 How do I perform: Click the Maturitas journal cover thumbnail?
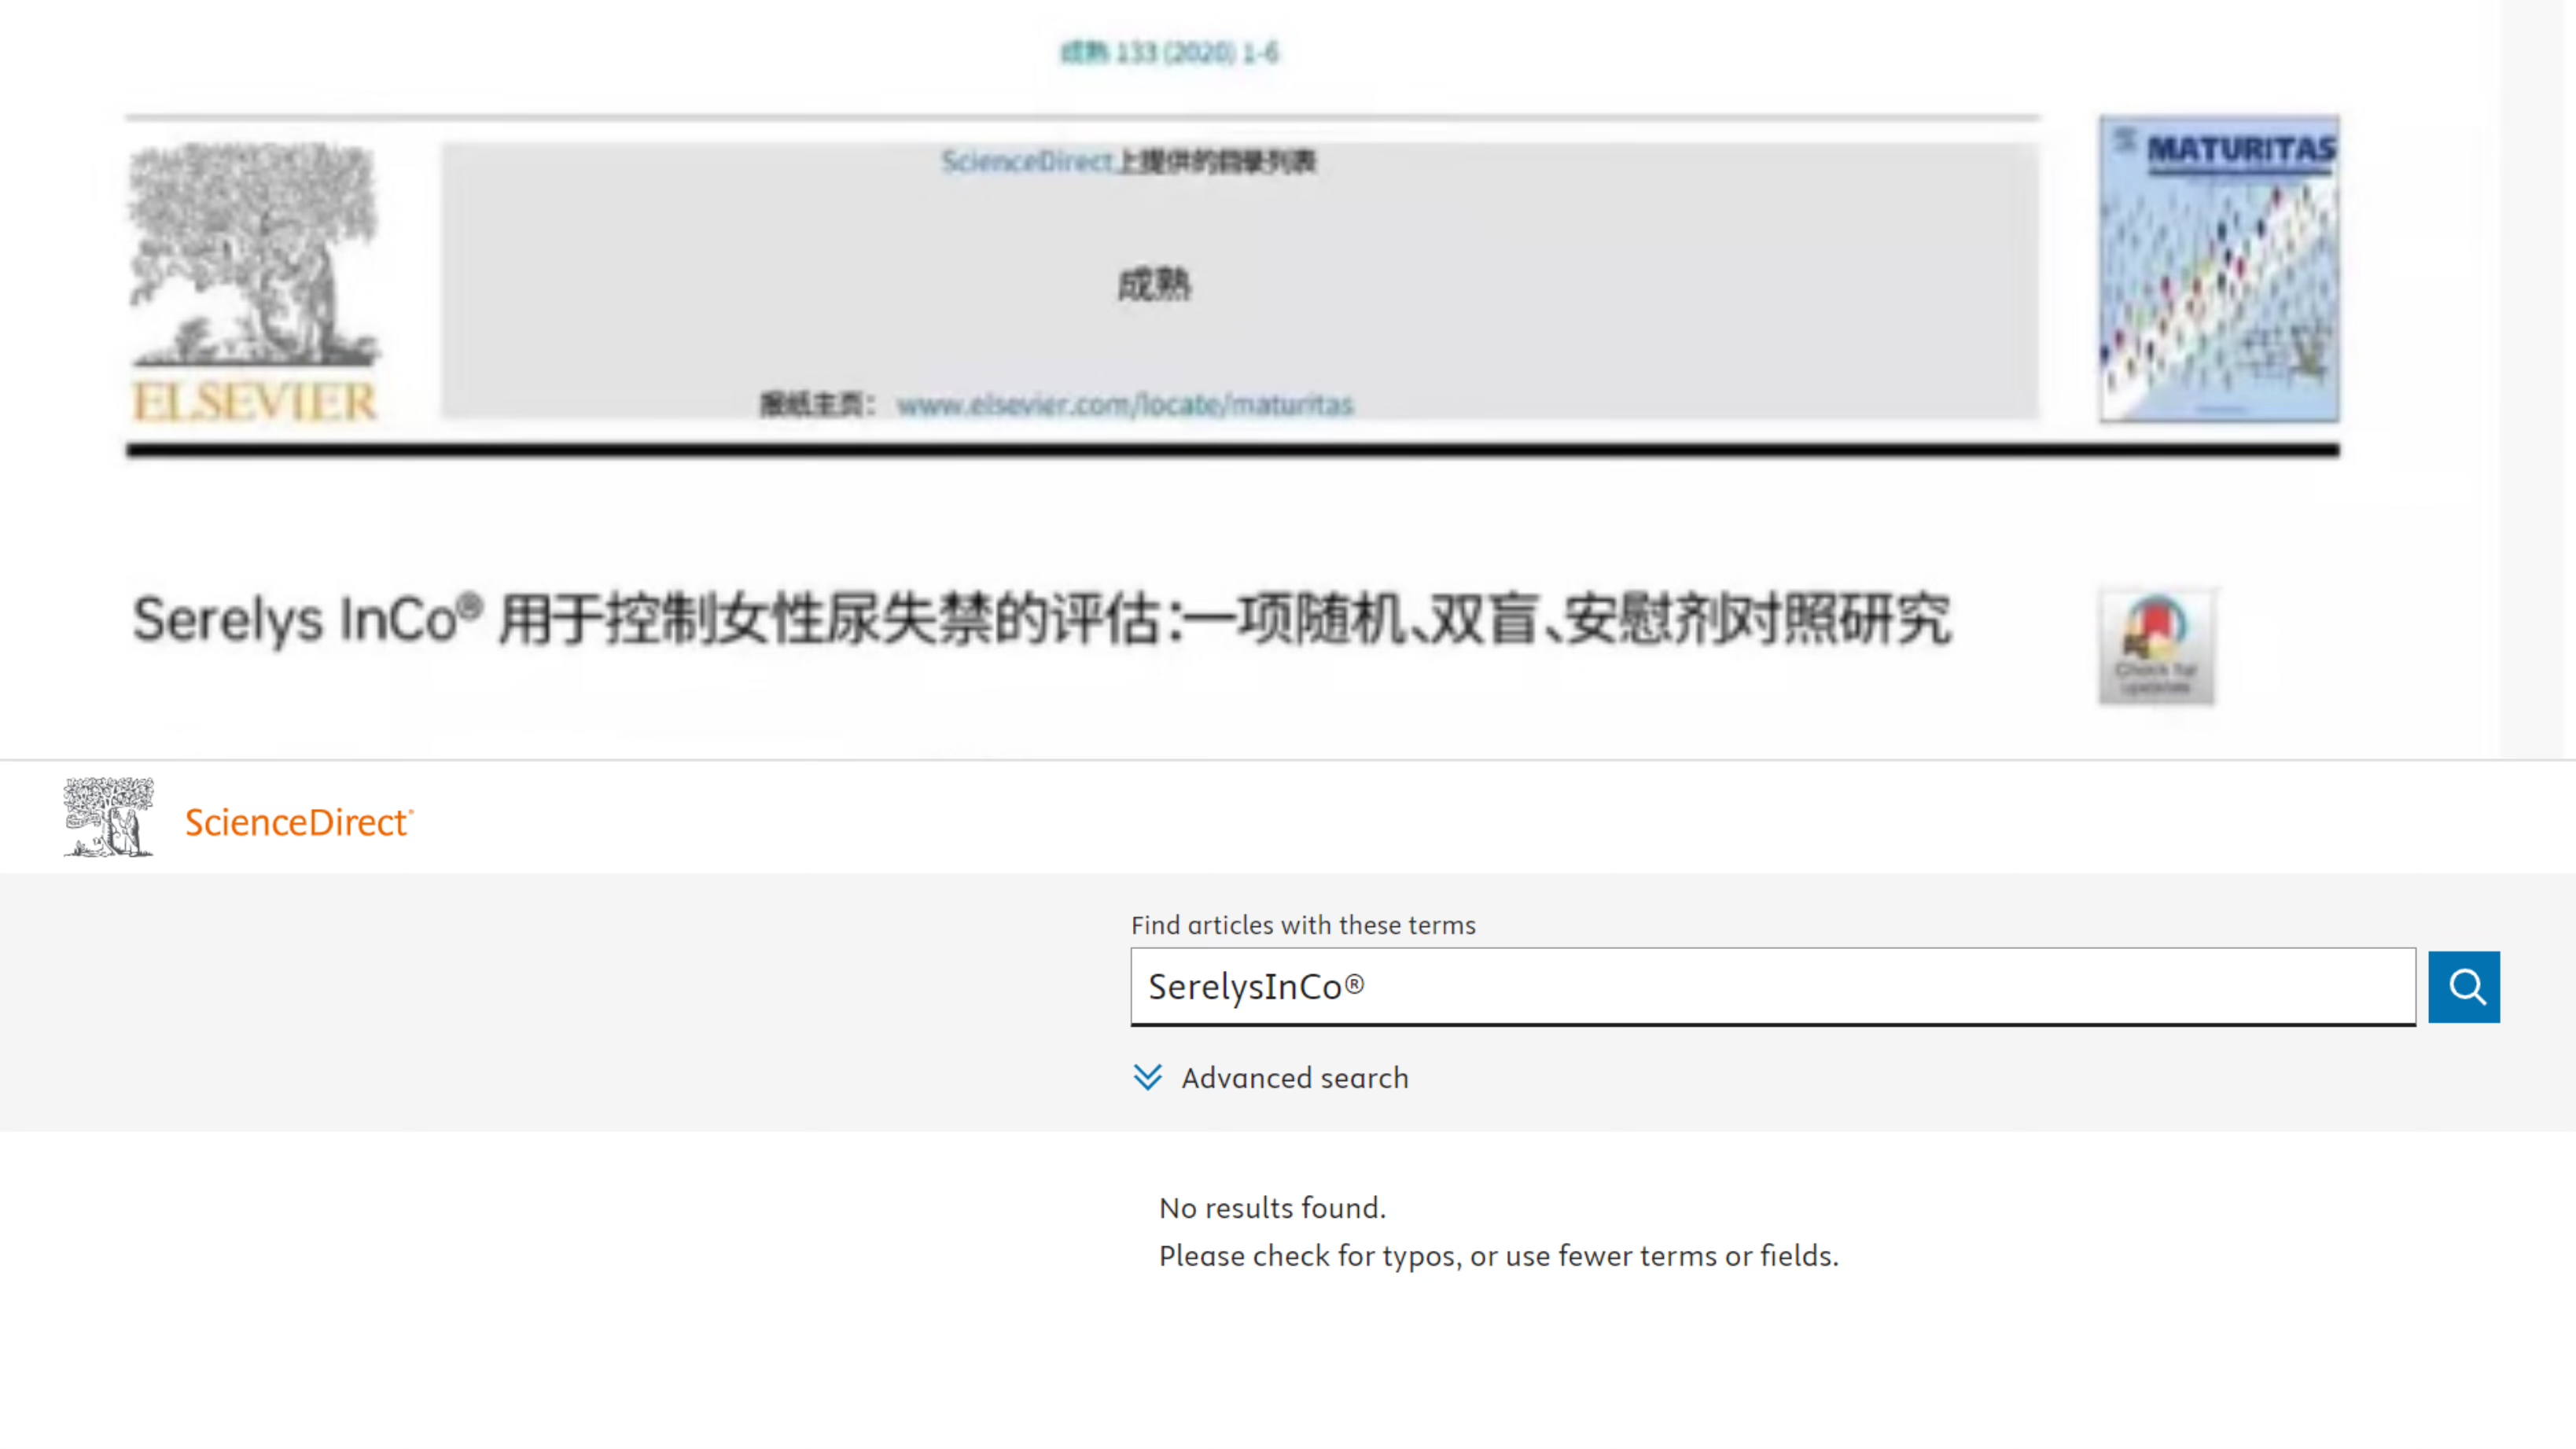tap(2218, 268)
